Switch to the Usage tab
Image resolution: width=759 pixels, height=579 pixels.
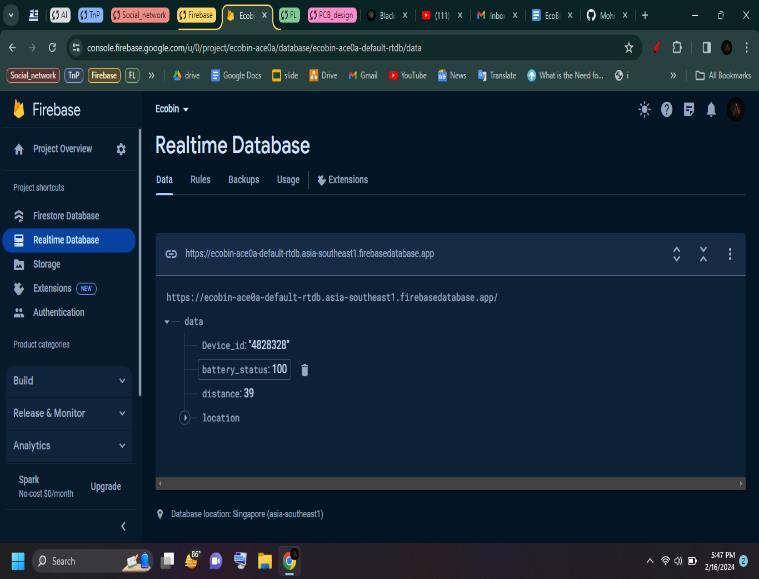coord(288,180)
